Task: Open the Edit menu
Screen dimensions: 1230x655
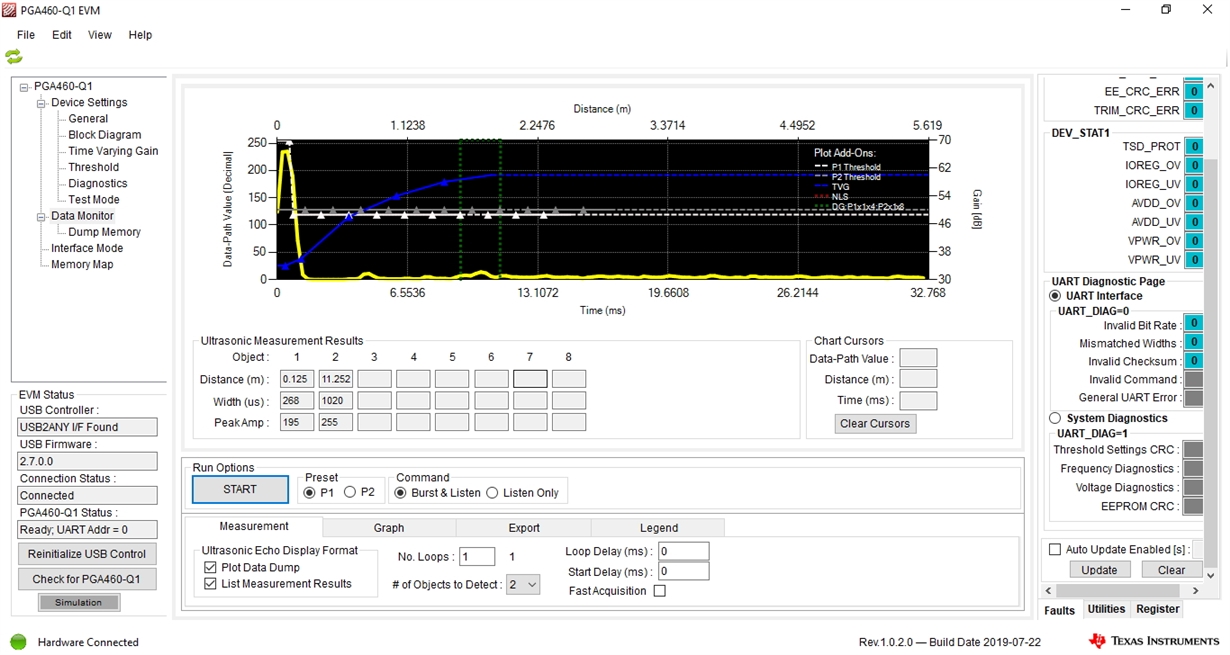Action: pos(62,35)
